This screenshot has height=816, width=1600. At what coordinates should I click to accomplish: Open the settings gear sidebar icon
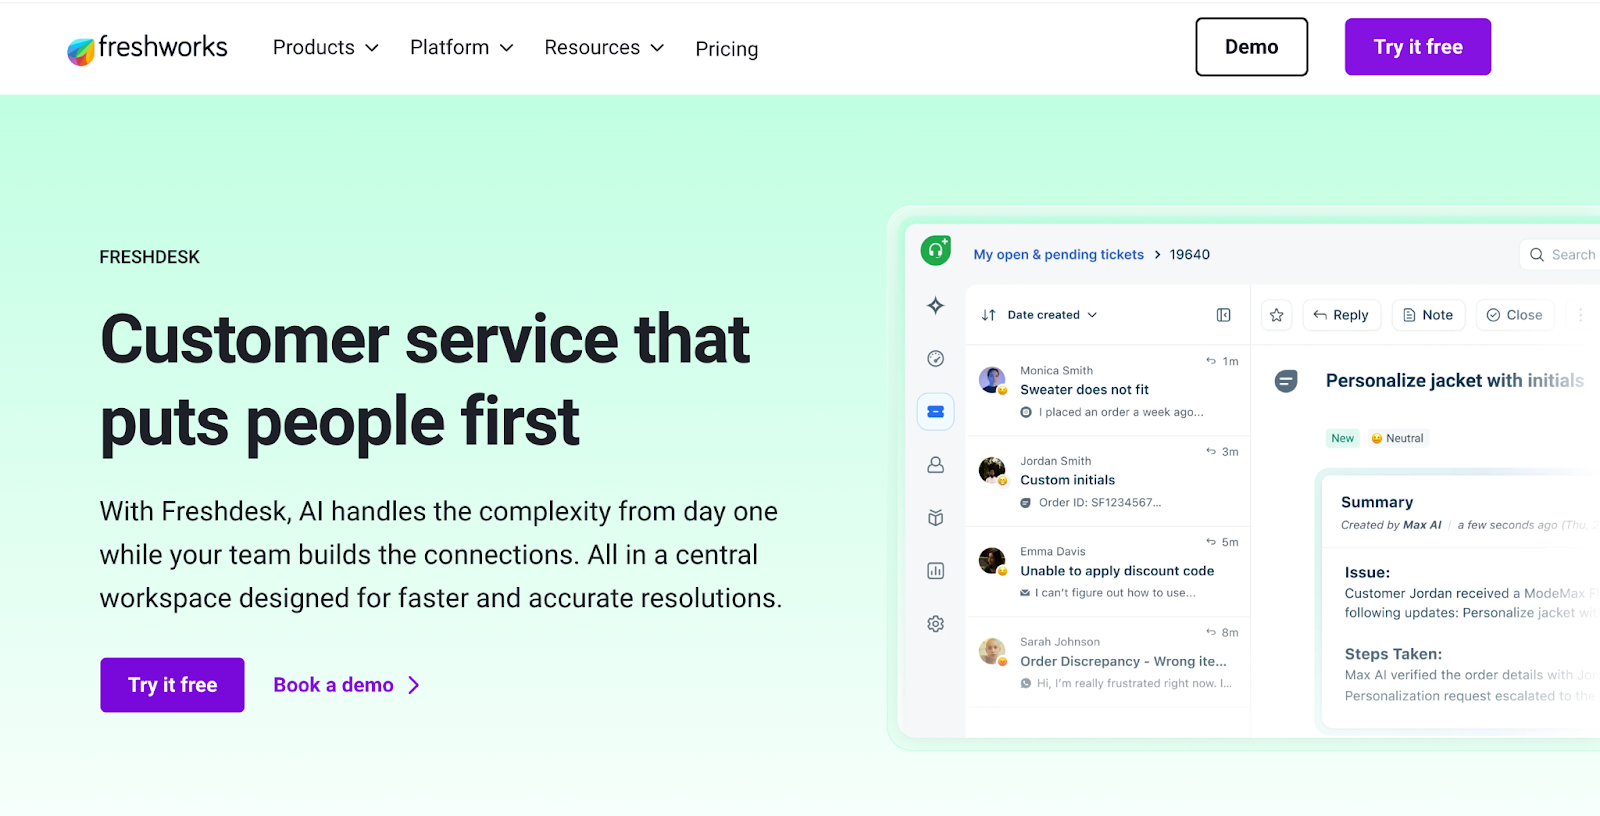(936, 624)
